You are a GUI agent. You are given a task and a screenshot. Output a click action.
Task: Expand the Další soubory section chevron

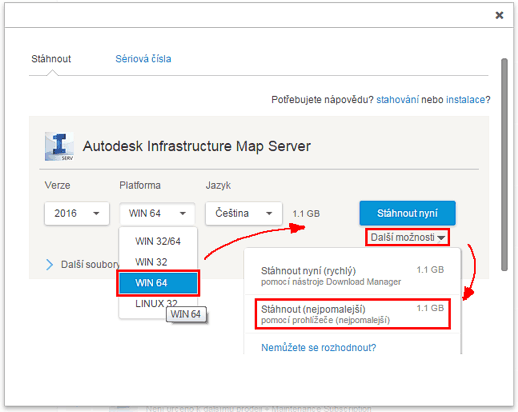(49, 264)
